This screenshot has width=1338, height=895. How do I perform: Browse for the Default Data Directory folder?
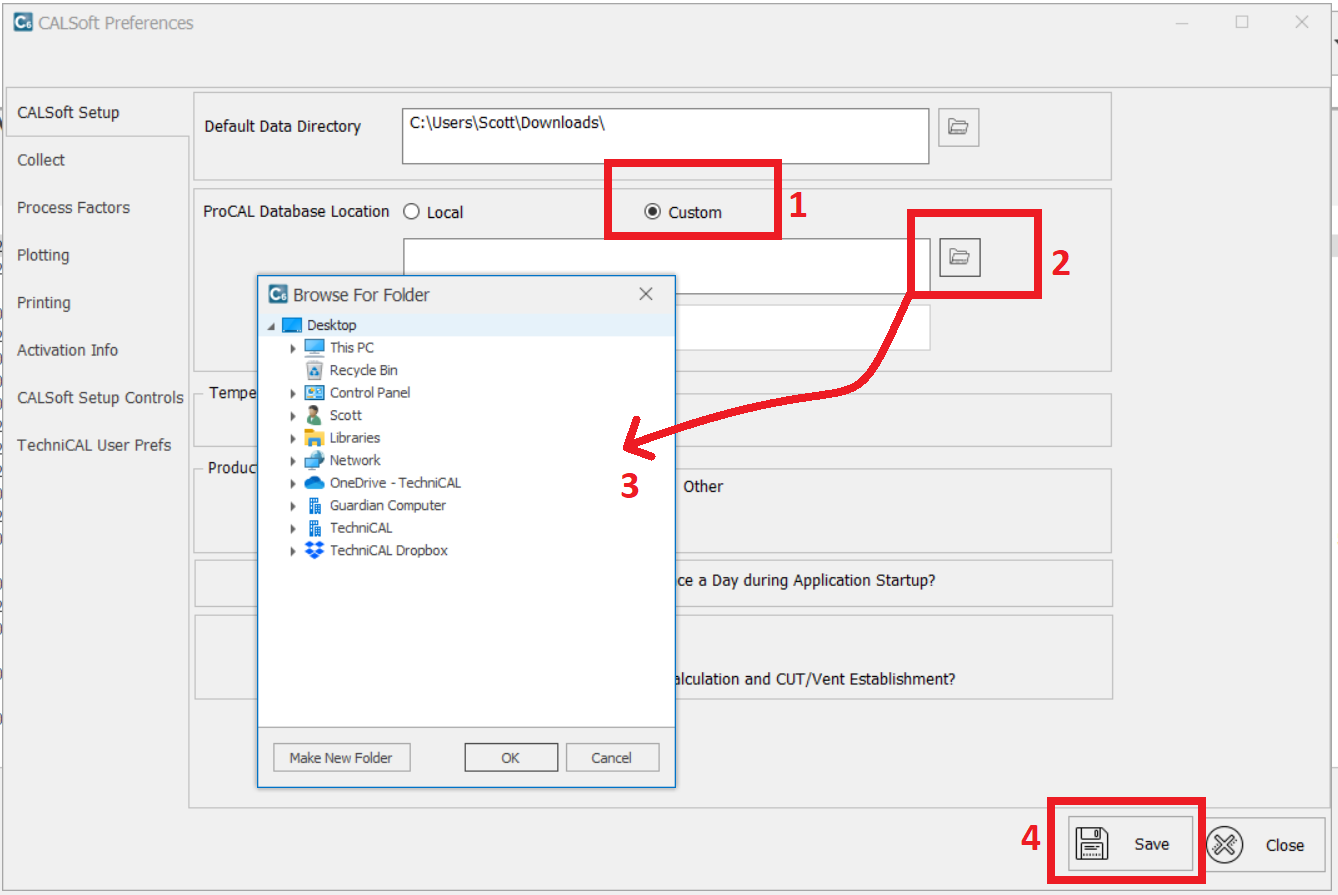959,127
